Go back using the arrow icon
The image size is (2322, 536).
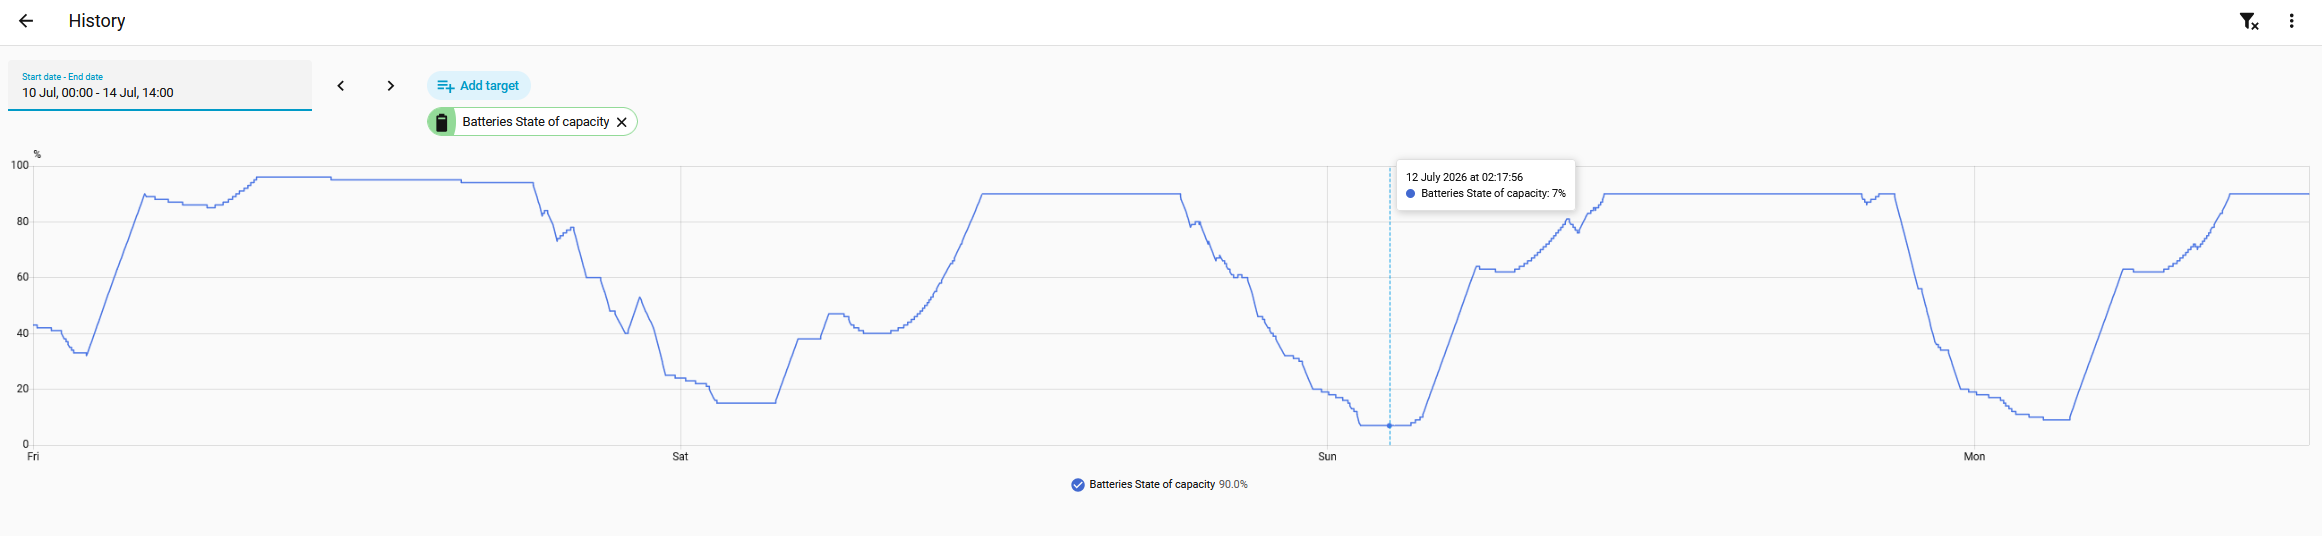[x=26, y=21]
